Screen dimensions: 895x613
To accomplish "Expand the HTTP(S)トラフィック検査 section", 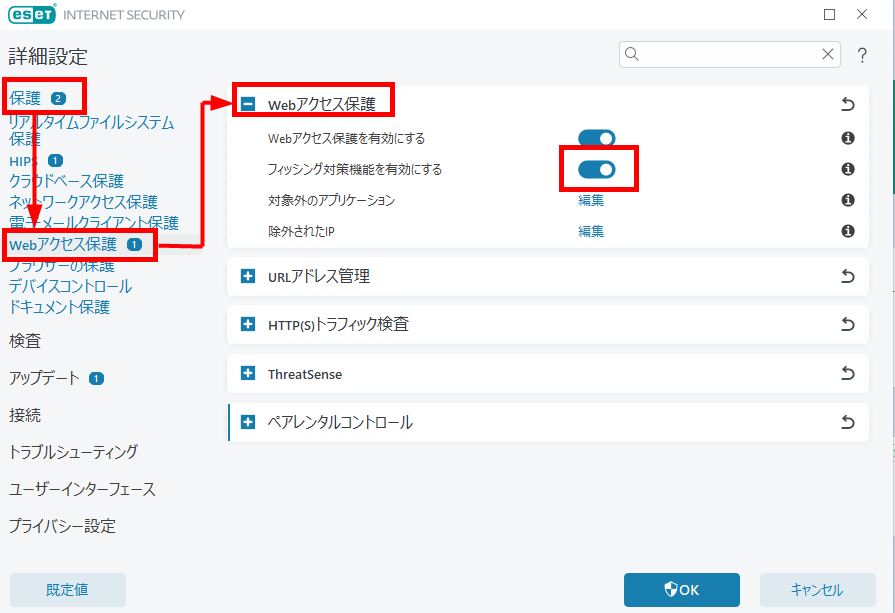I will 248,325.
